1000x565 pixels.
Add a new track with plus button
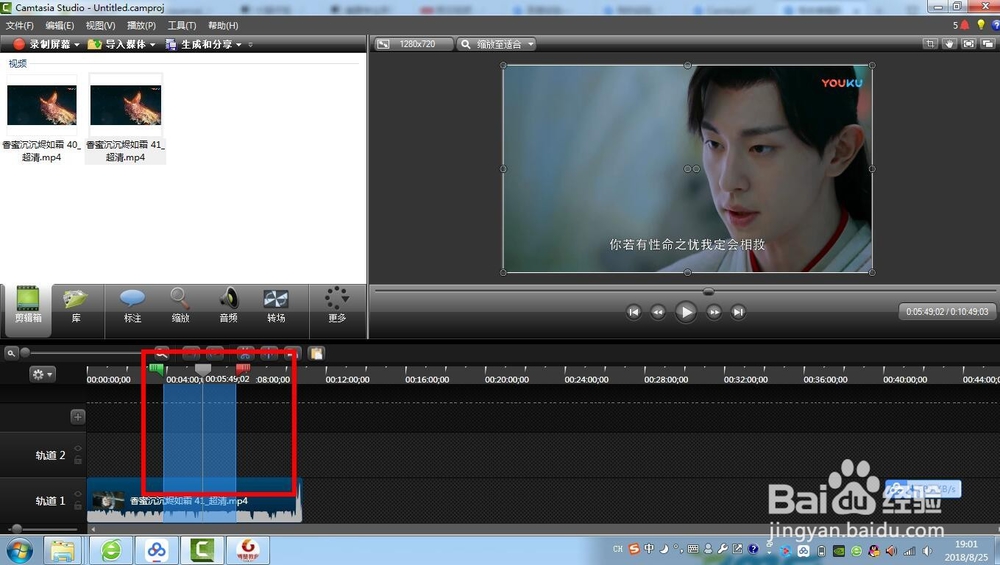point(77,416)
